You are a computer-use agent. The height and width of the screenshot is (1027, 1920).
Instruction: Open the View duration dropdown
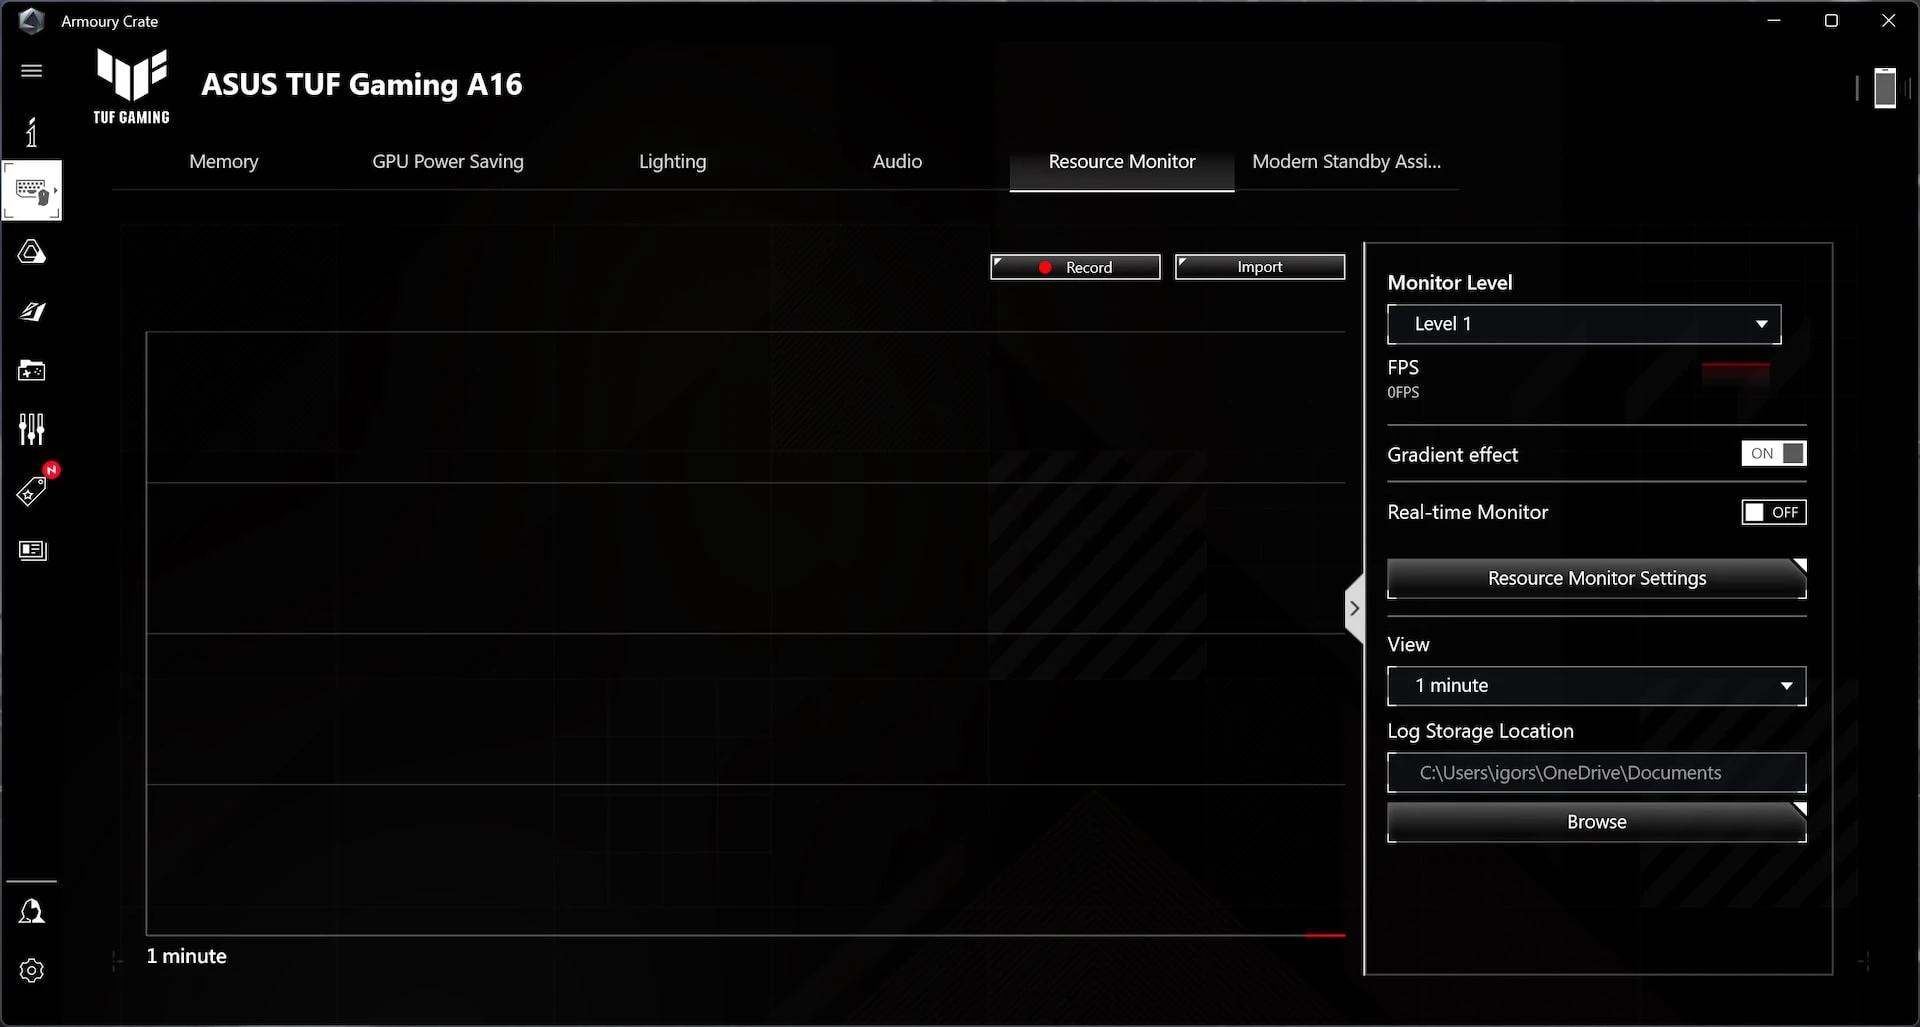coord(1596,686)
